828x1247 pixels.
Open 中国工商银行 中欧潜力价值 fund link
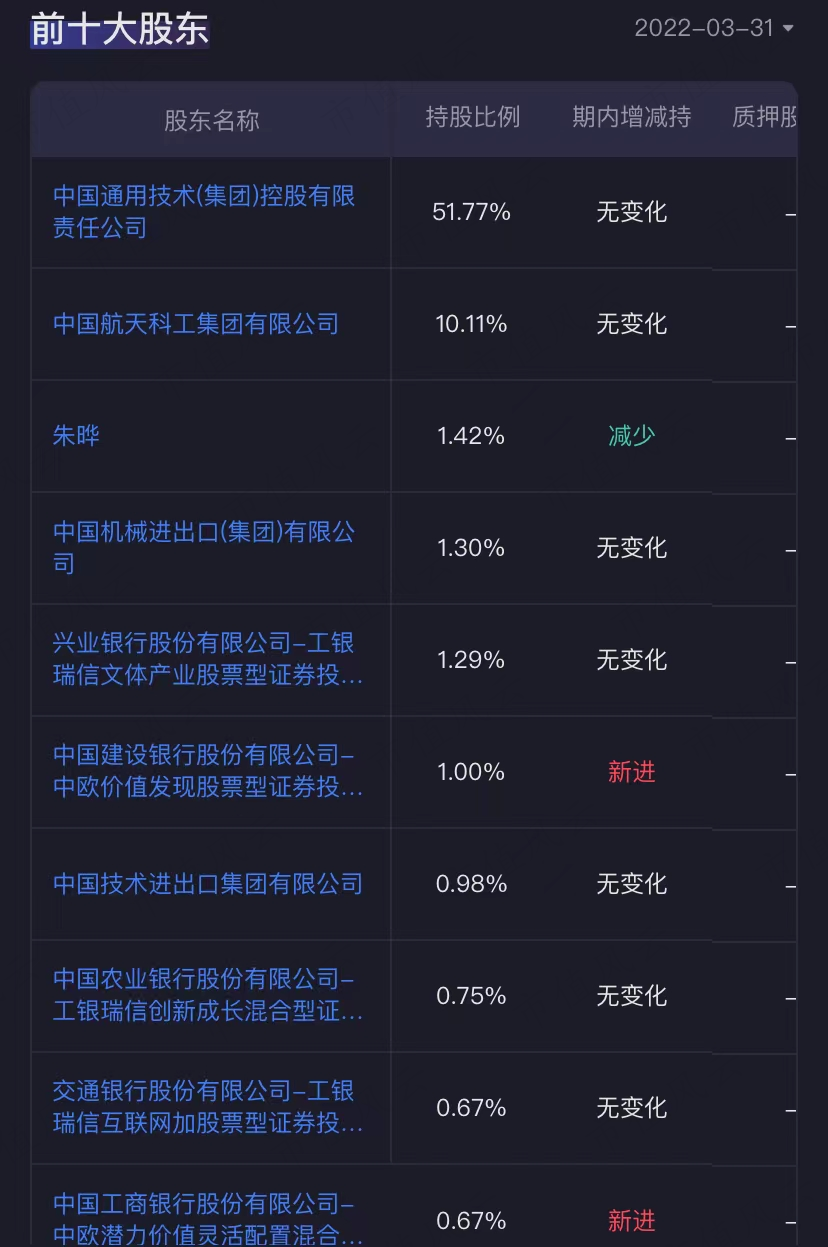point(207,1219)
